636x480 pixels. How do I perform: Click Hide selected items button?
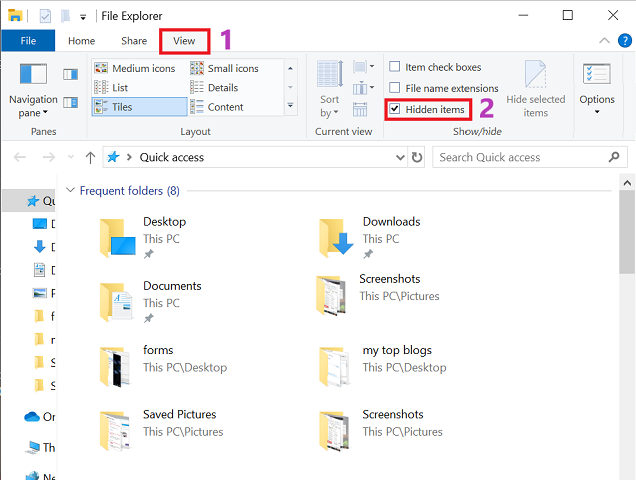(x=535, y=89)
